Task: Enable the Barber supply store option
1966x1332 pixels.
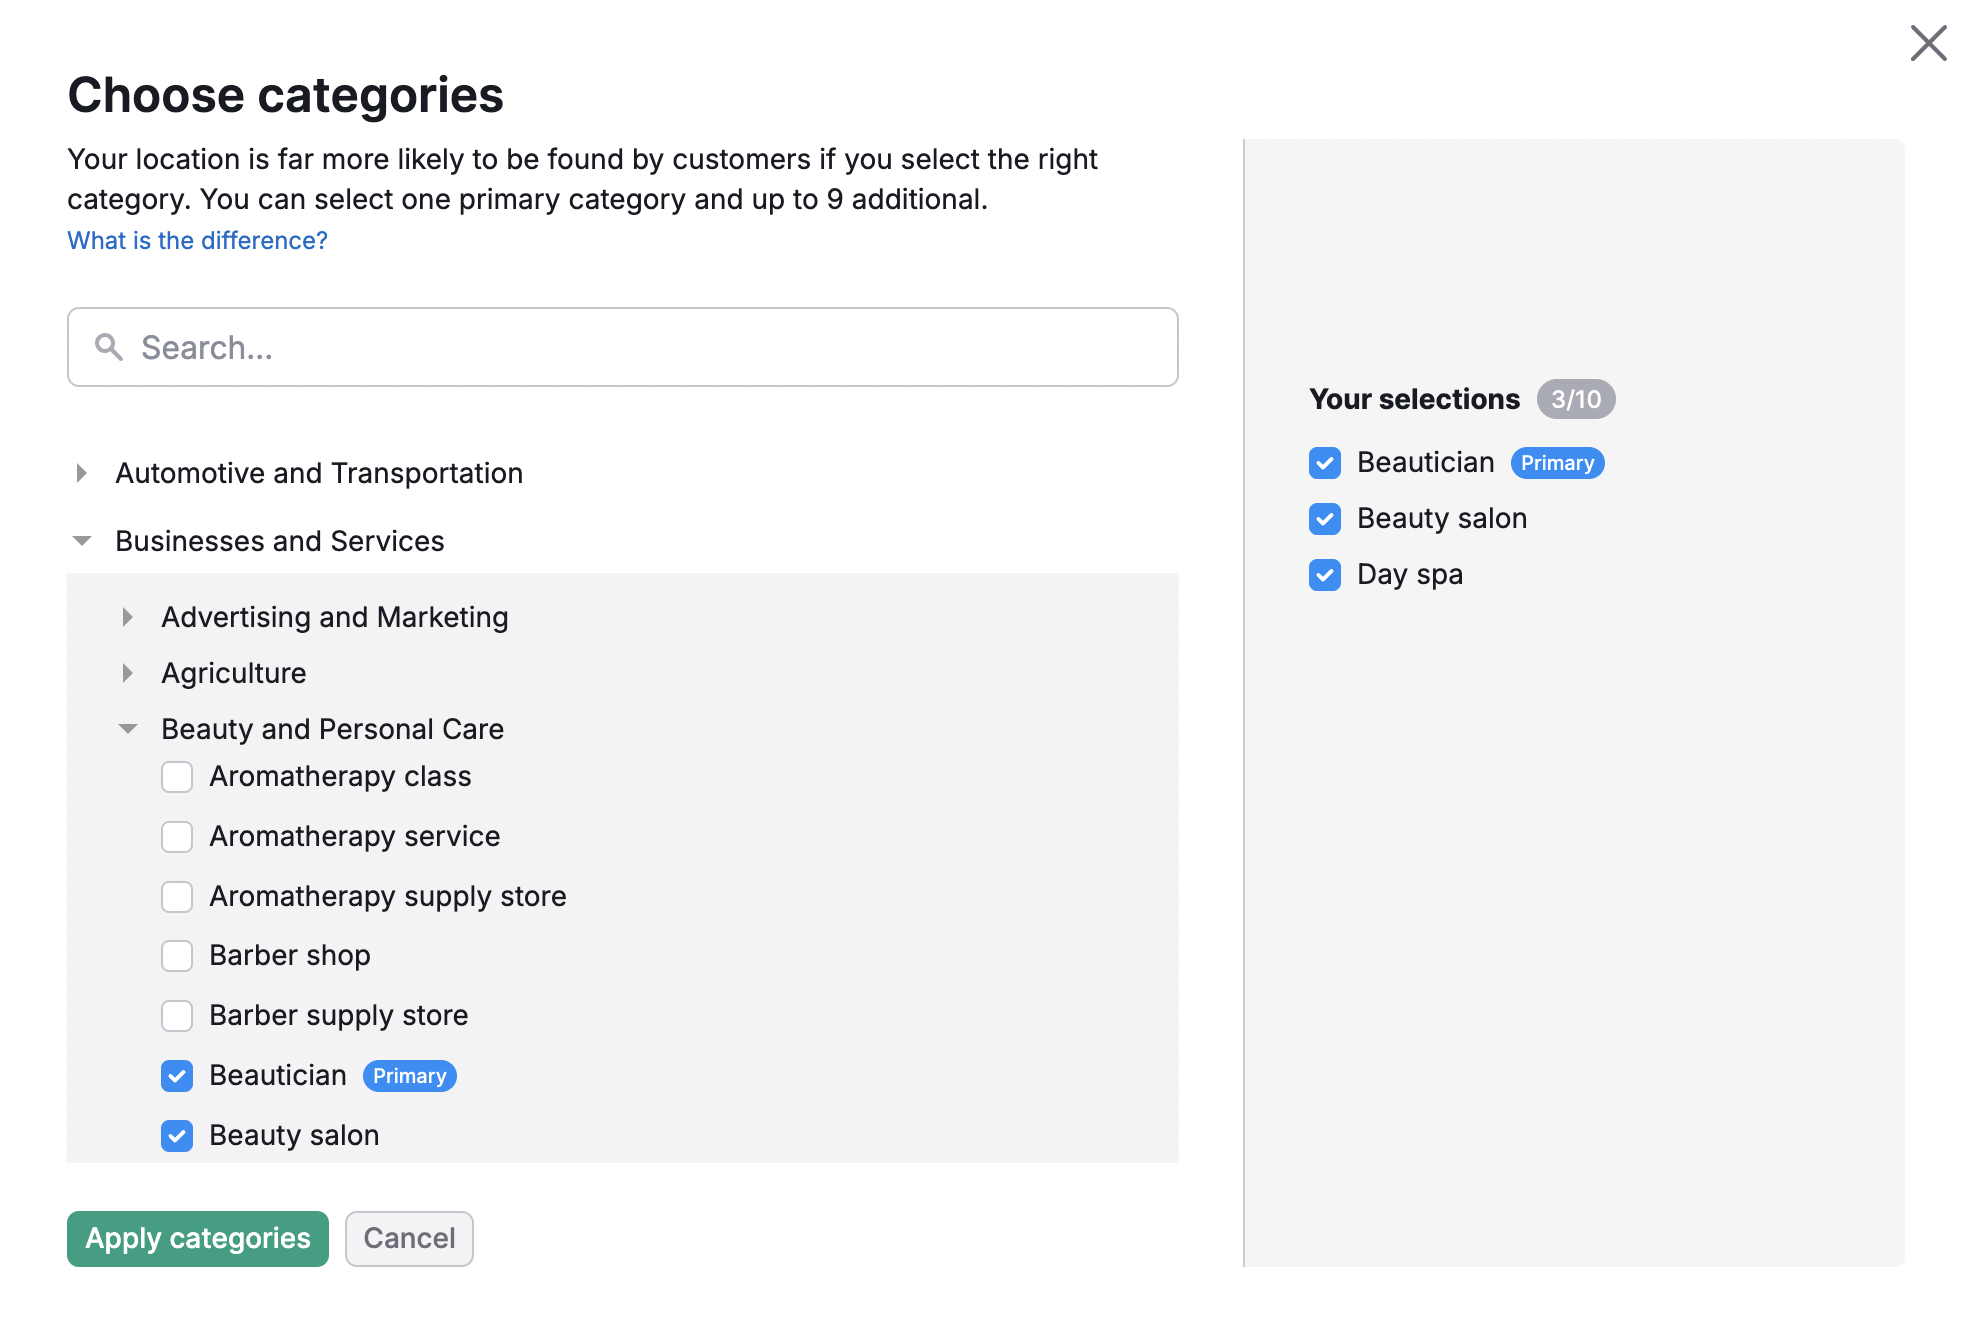Action: 177,1015
